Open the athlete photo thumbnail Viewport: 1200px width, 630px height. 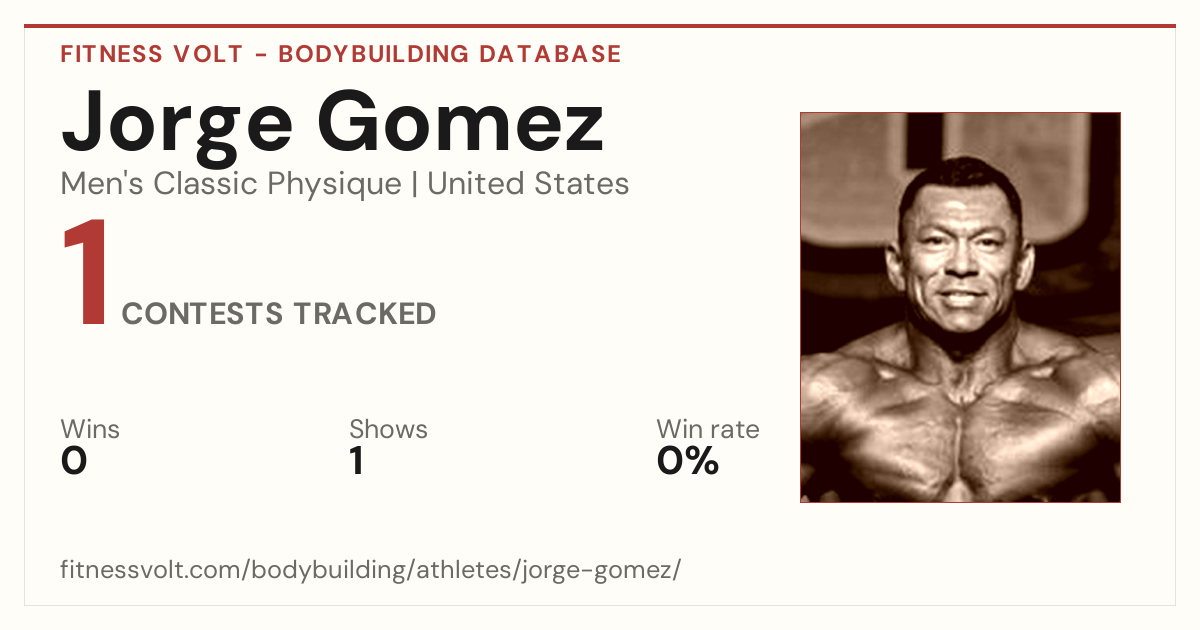960,307
